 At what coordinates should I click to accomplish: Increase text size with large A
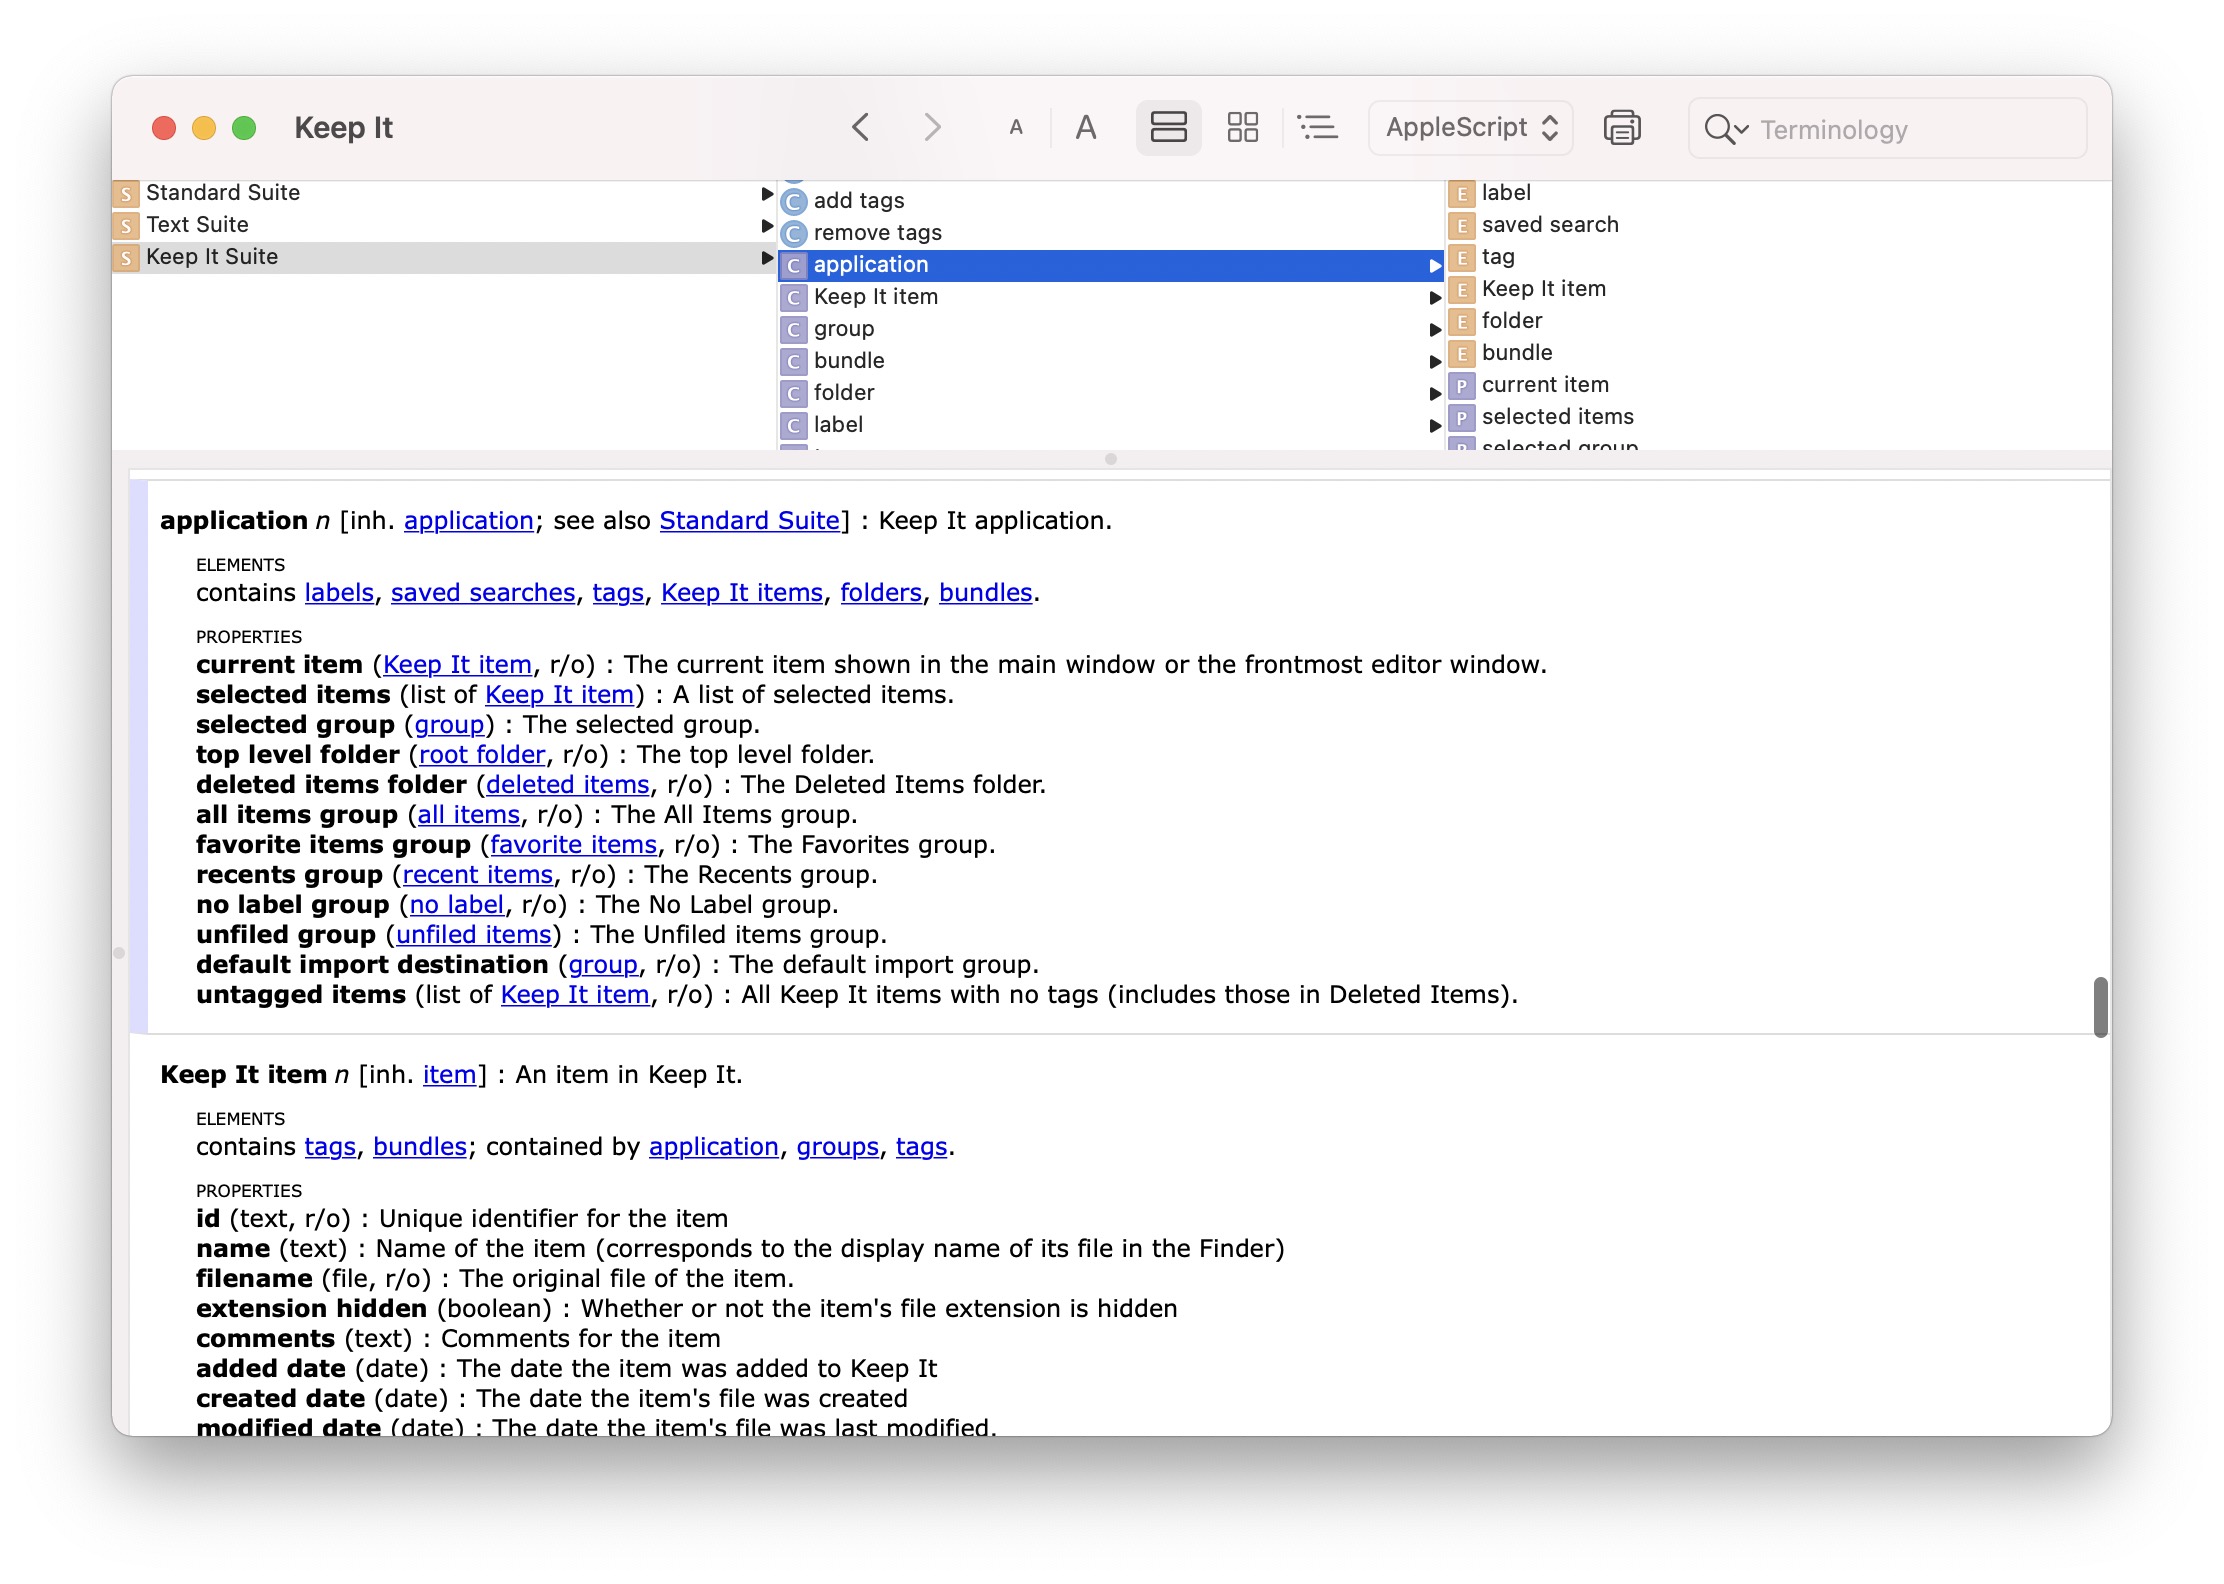pyautogui.click(x=1086, y=128)
